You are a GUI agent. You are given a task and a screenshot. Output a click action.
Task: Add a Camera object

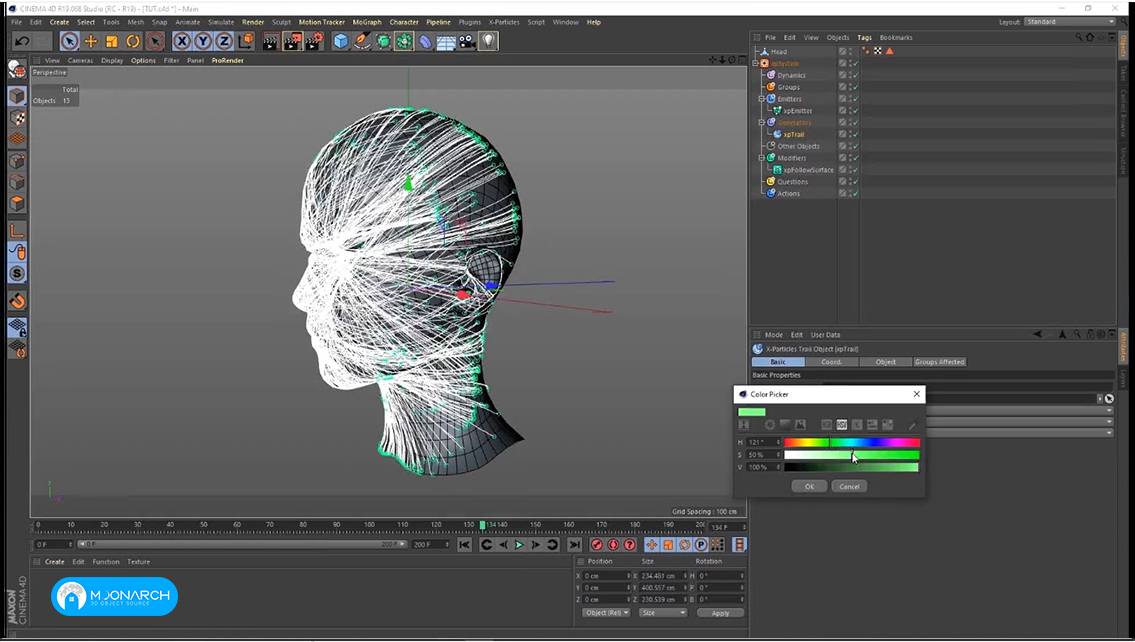tap(467, 41)
